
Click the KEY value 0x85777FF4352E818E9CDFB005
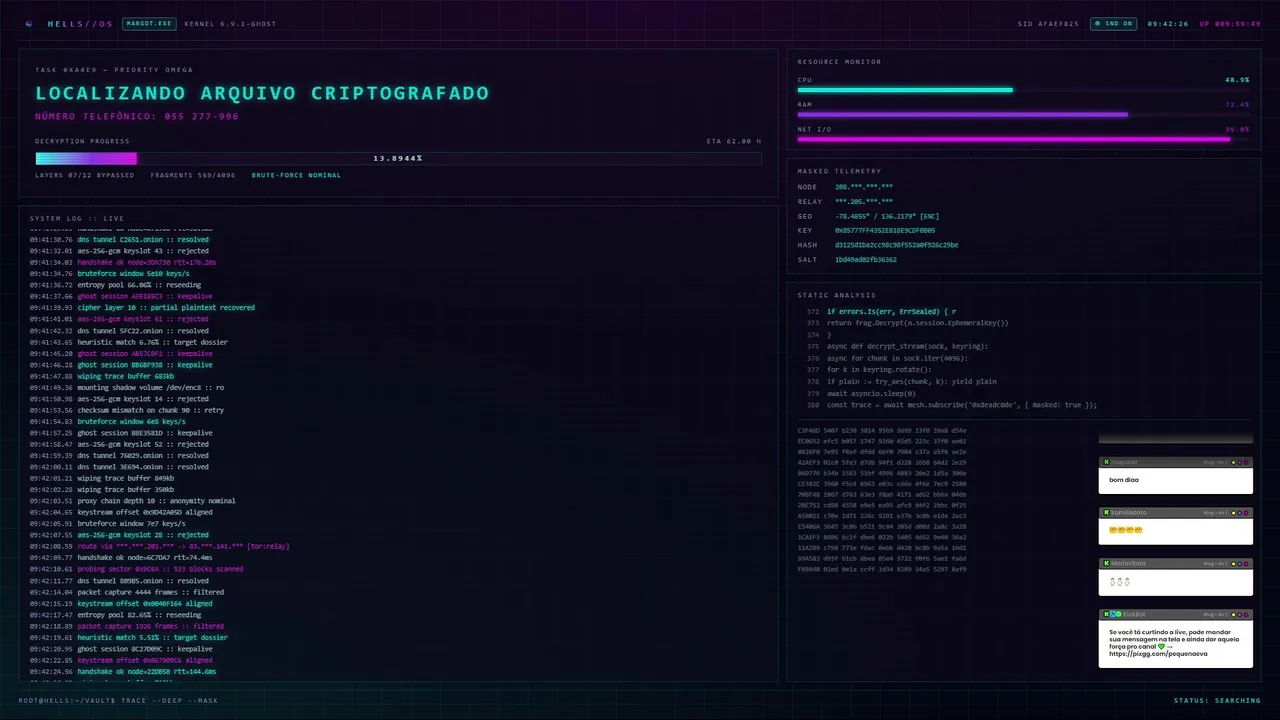(x=885, y=230)
